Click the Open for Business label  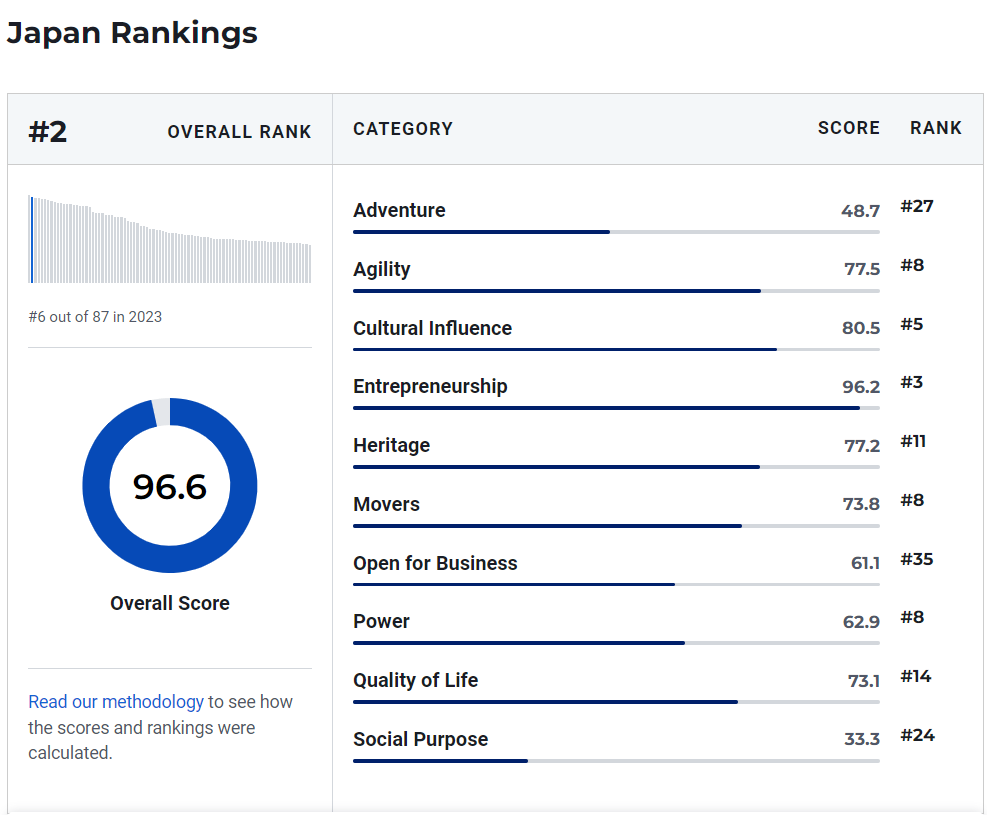tap(435, 563)
